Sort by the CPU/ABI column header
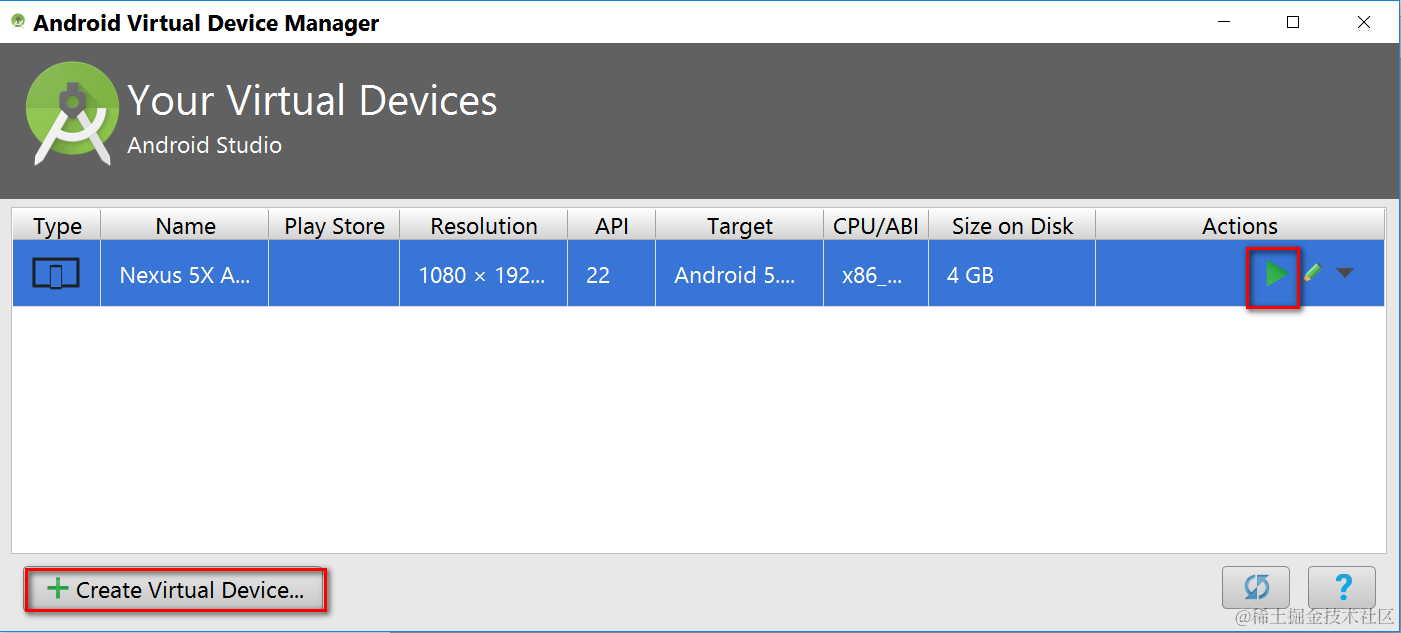Viewport: 1401px width, 633px height. pyautogui.click(x=876, y=225)
